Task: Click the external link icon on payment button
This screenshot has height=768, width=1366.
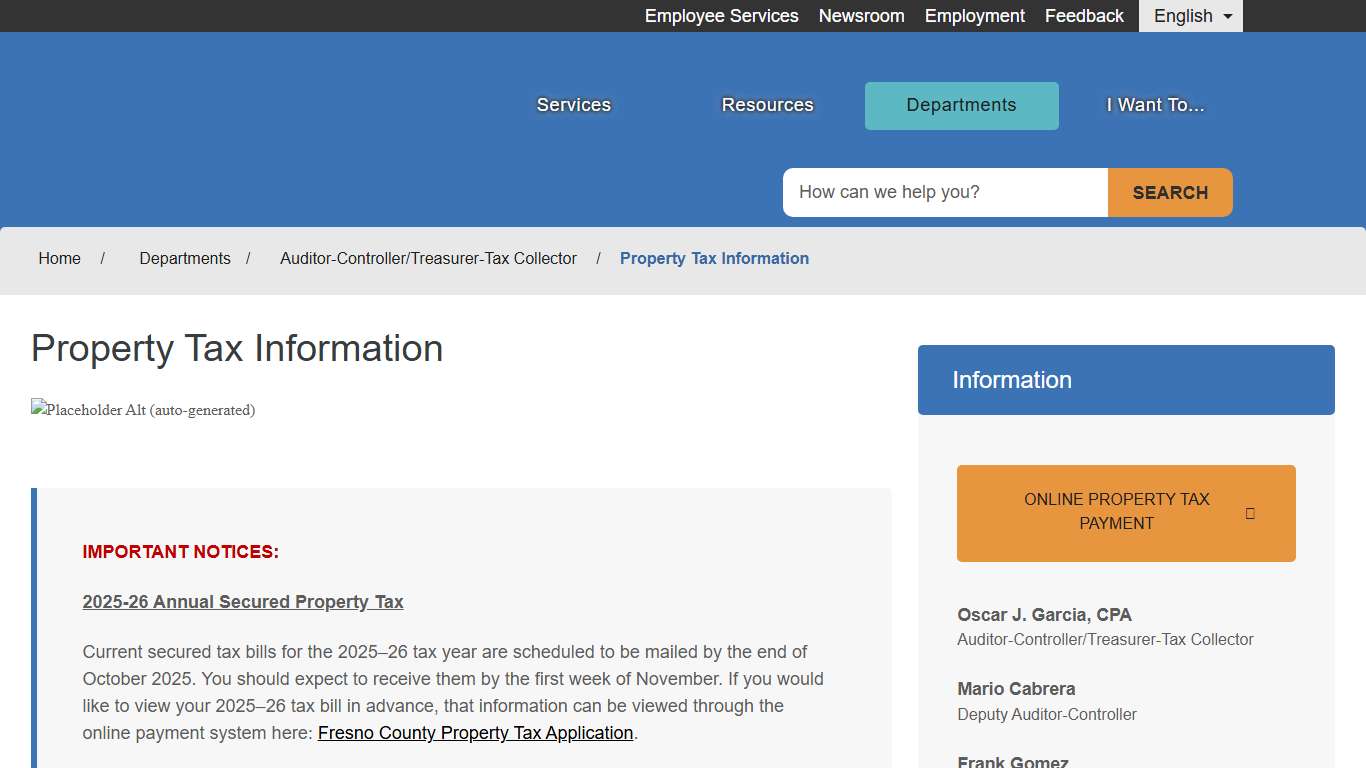Action: 1249,513
